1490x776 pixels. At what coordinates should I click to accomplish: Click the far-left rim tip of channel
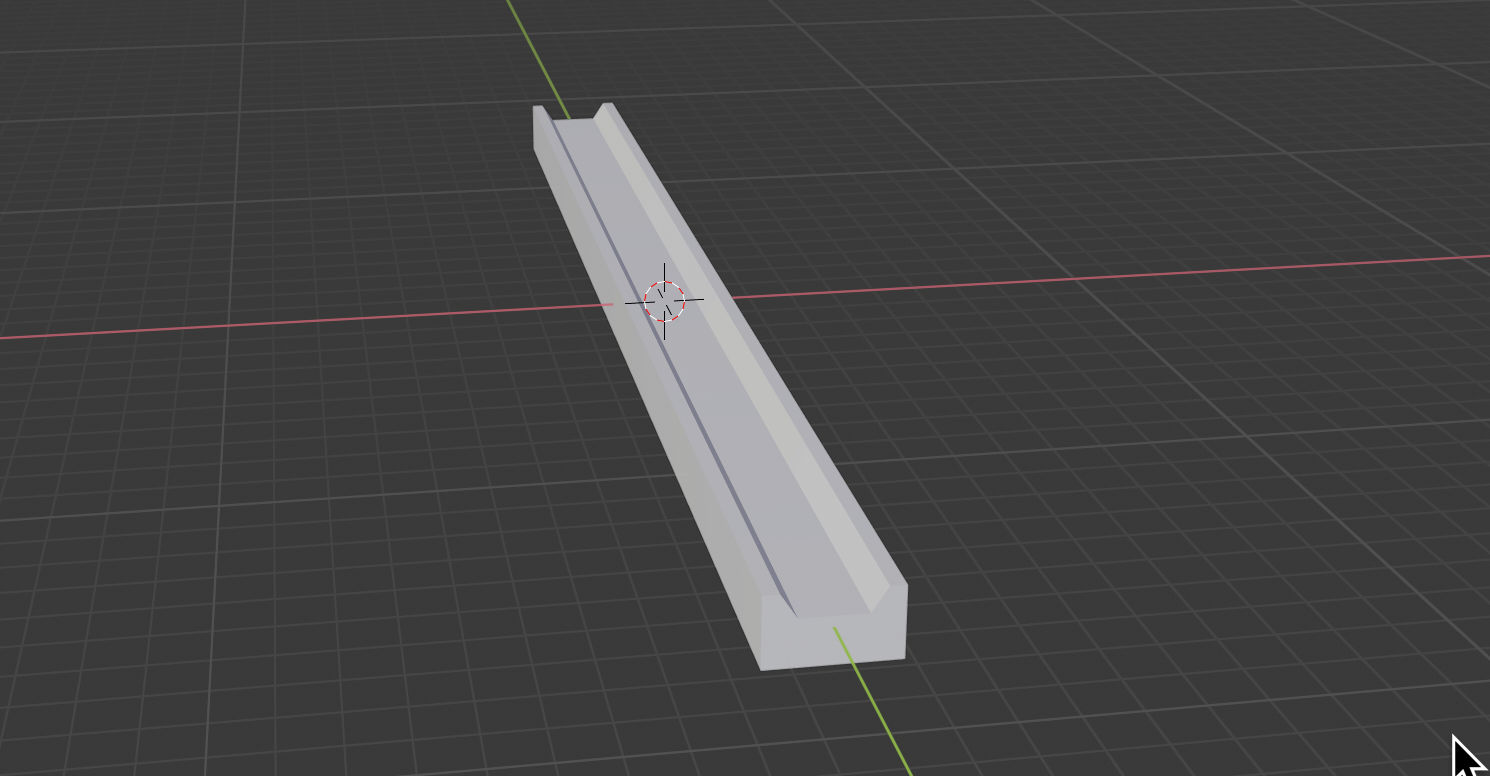[538, 108]
